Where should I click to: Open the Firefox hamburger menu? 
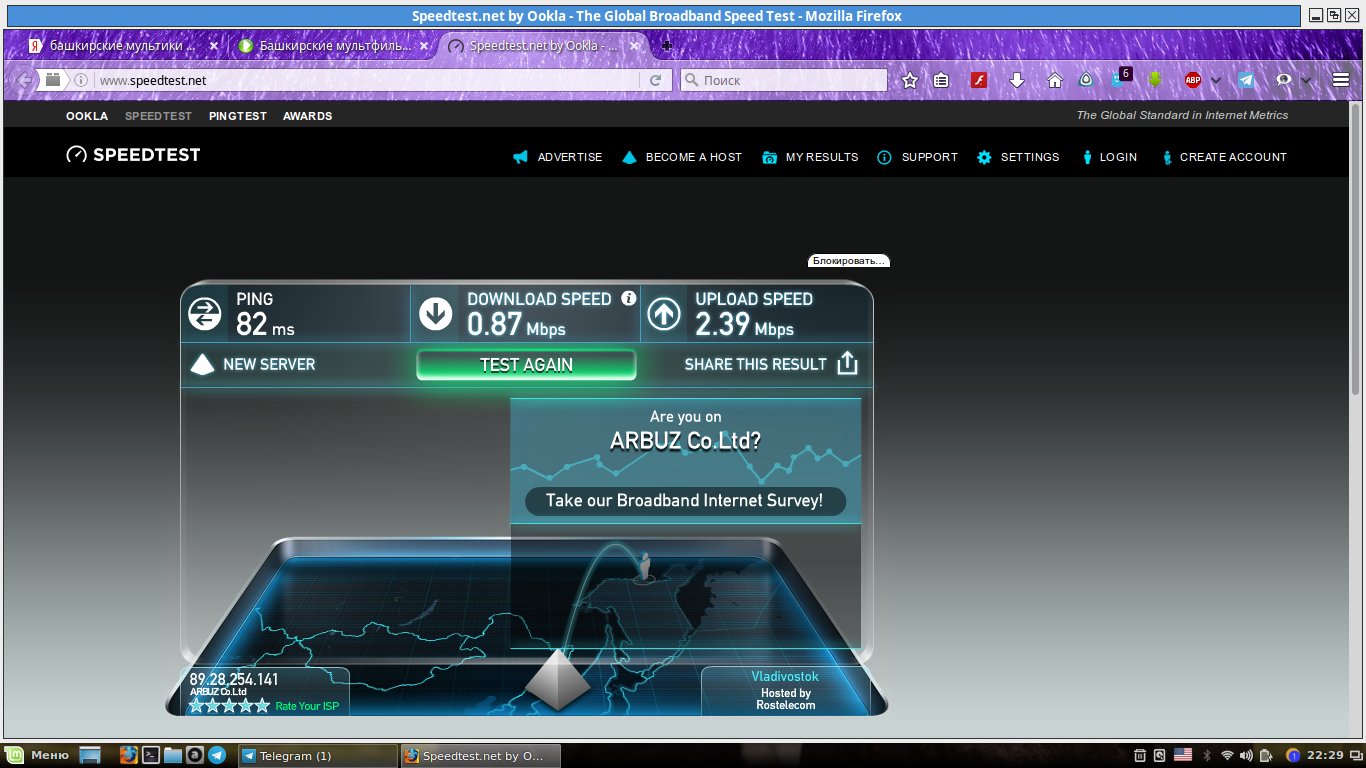pyautogui.click(x=1341, y=80)
